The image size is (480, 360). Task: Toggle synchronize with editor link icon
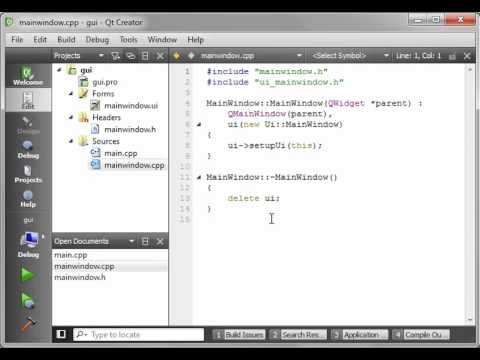[131, 56]
